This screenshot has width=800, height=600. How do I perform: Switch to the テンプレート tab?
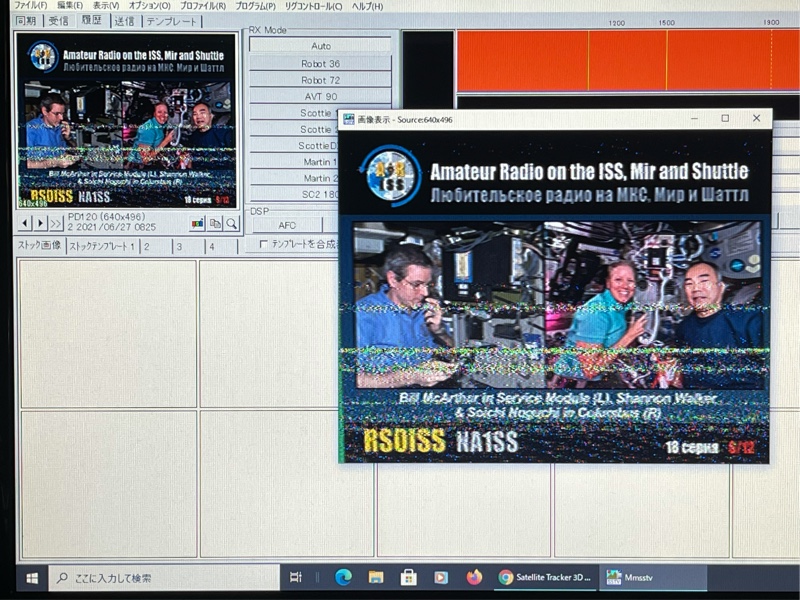pos(171,21)
